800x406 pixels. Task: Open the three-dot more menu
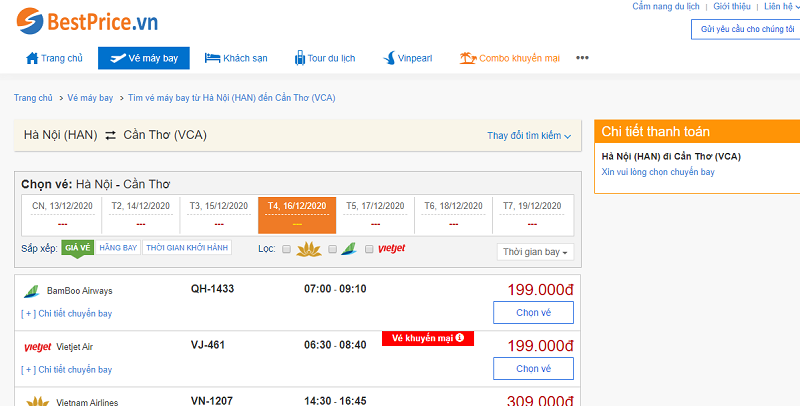[x=582, y=58]
